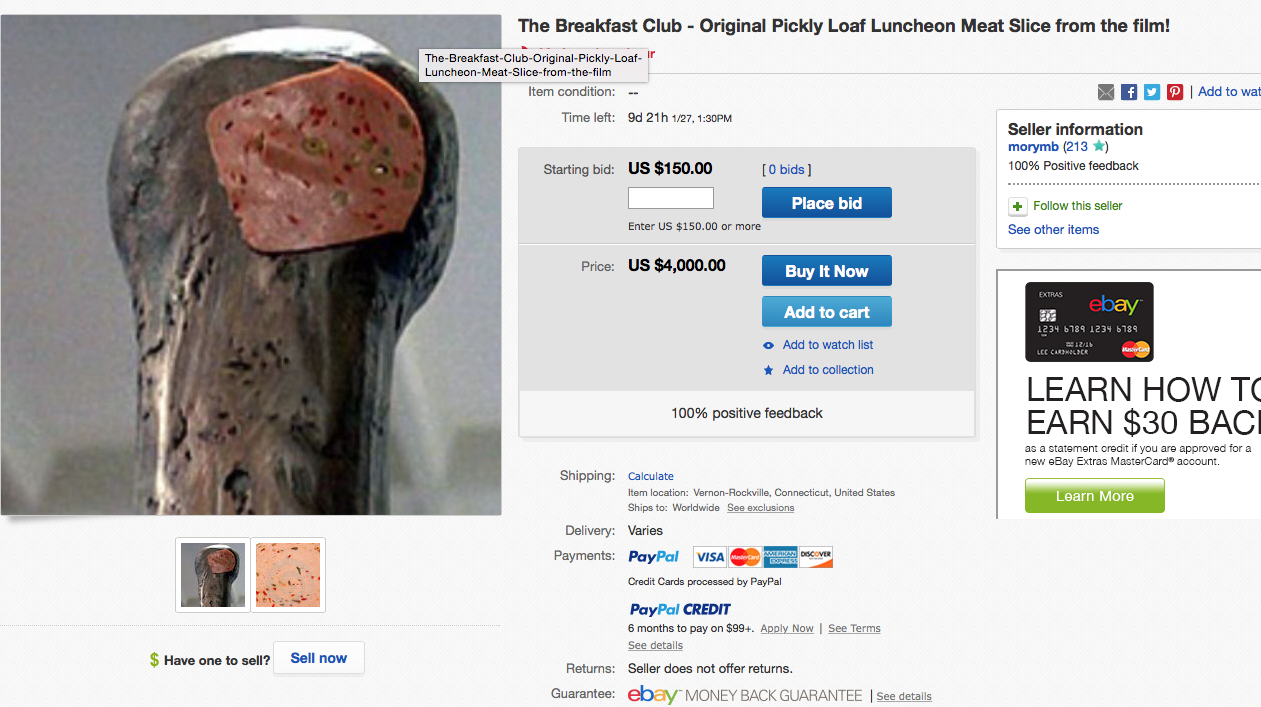The image size is (1261, 707).
Task: Open the Calculate shipping link
Action: click(650, 476)
